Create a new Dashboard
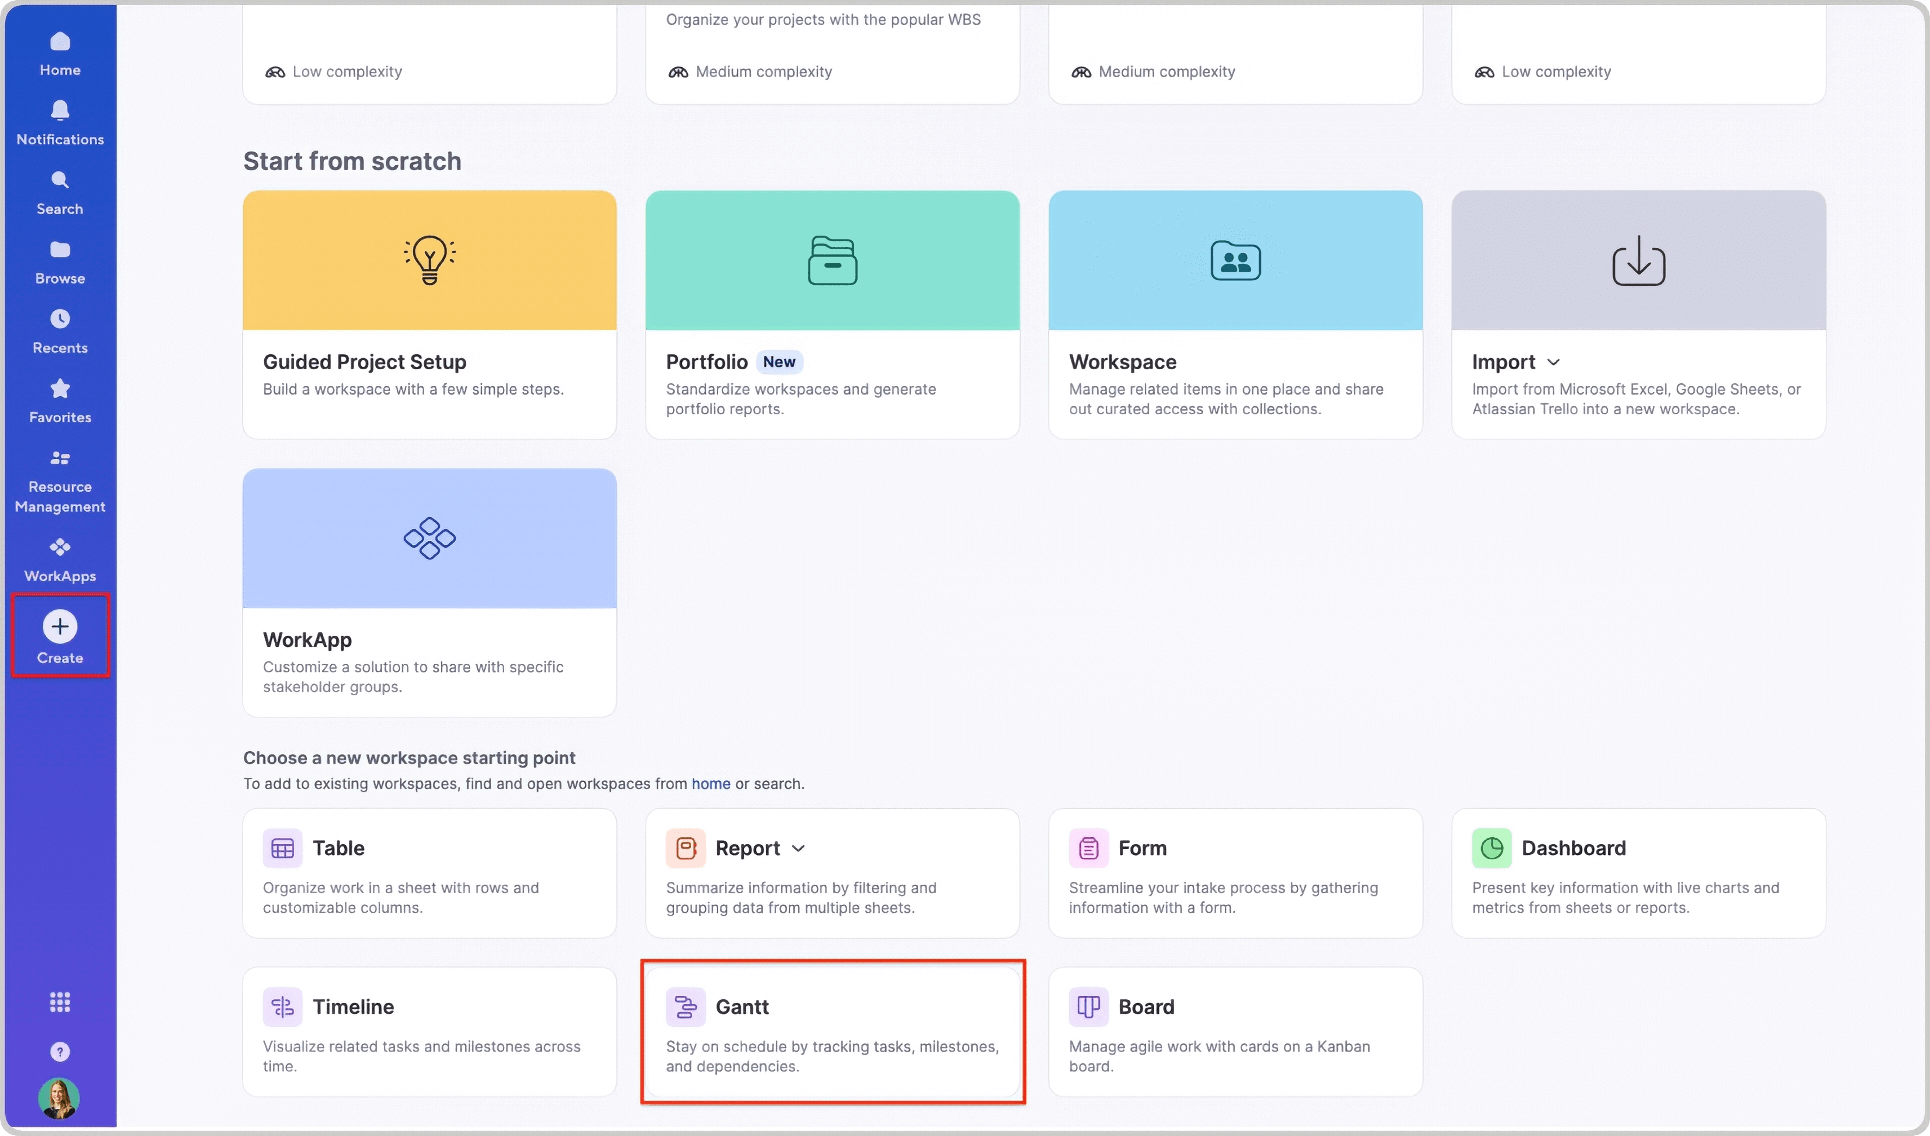Screen dimensions: 1930x1136 [1637, 873]
